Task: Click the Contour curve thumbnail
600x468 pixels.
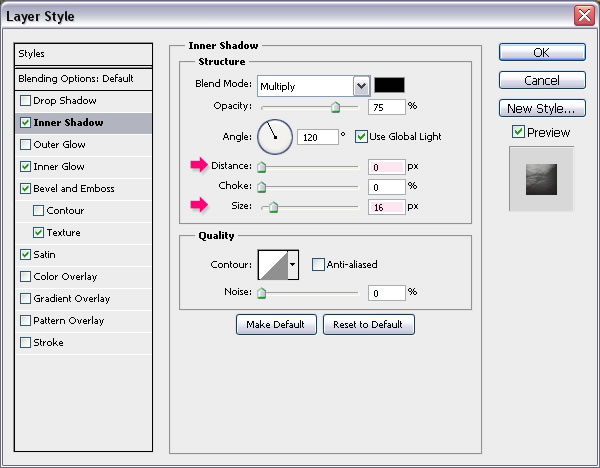Action: click(273, 265)
